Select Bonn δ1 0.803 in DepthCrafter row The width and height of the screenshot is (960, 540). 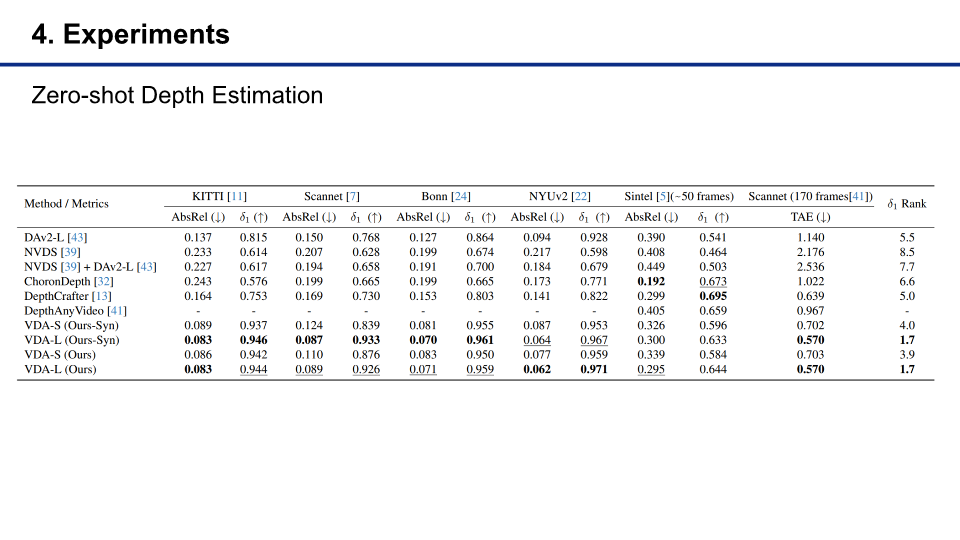point(480,296)
